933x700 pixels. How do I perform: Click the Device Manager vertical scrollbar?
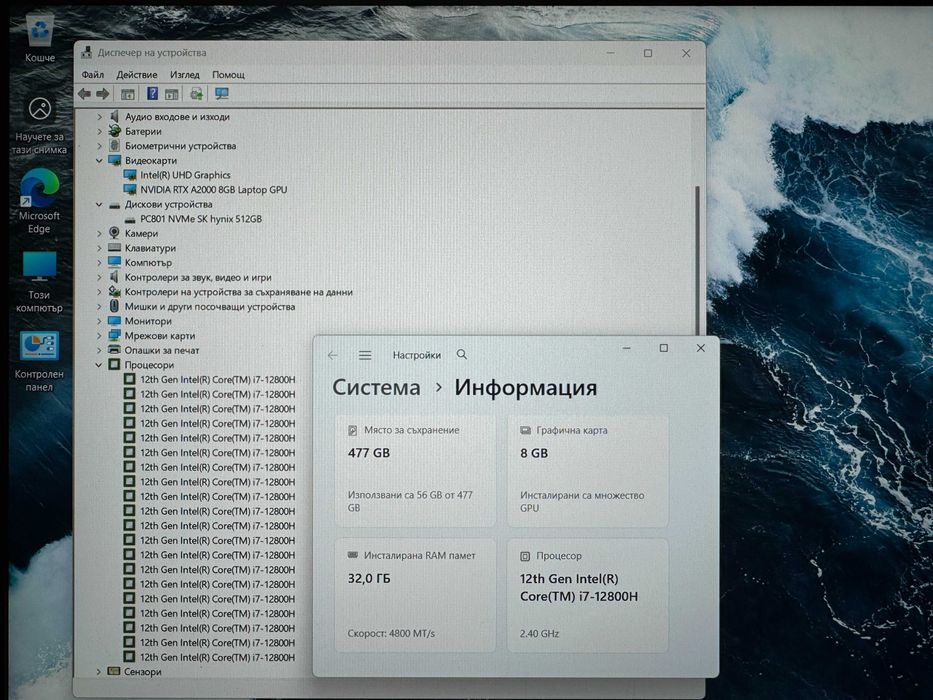[x=697, y=259]
